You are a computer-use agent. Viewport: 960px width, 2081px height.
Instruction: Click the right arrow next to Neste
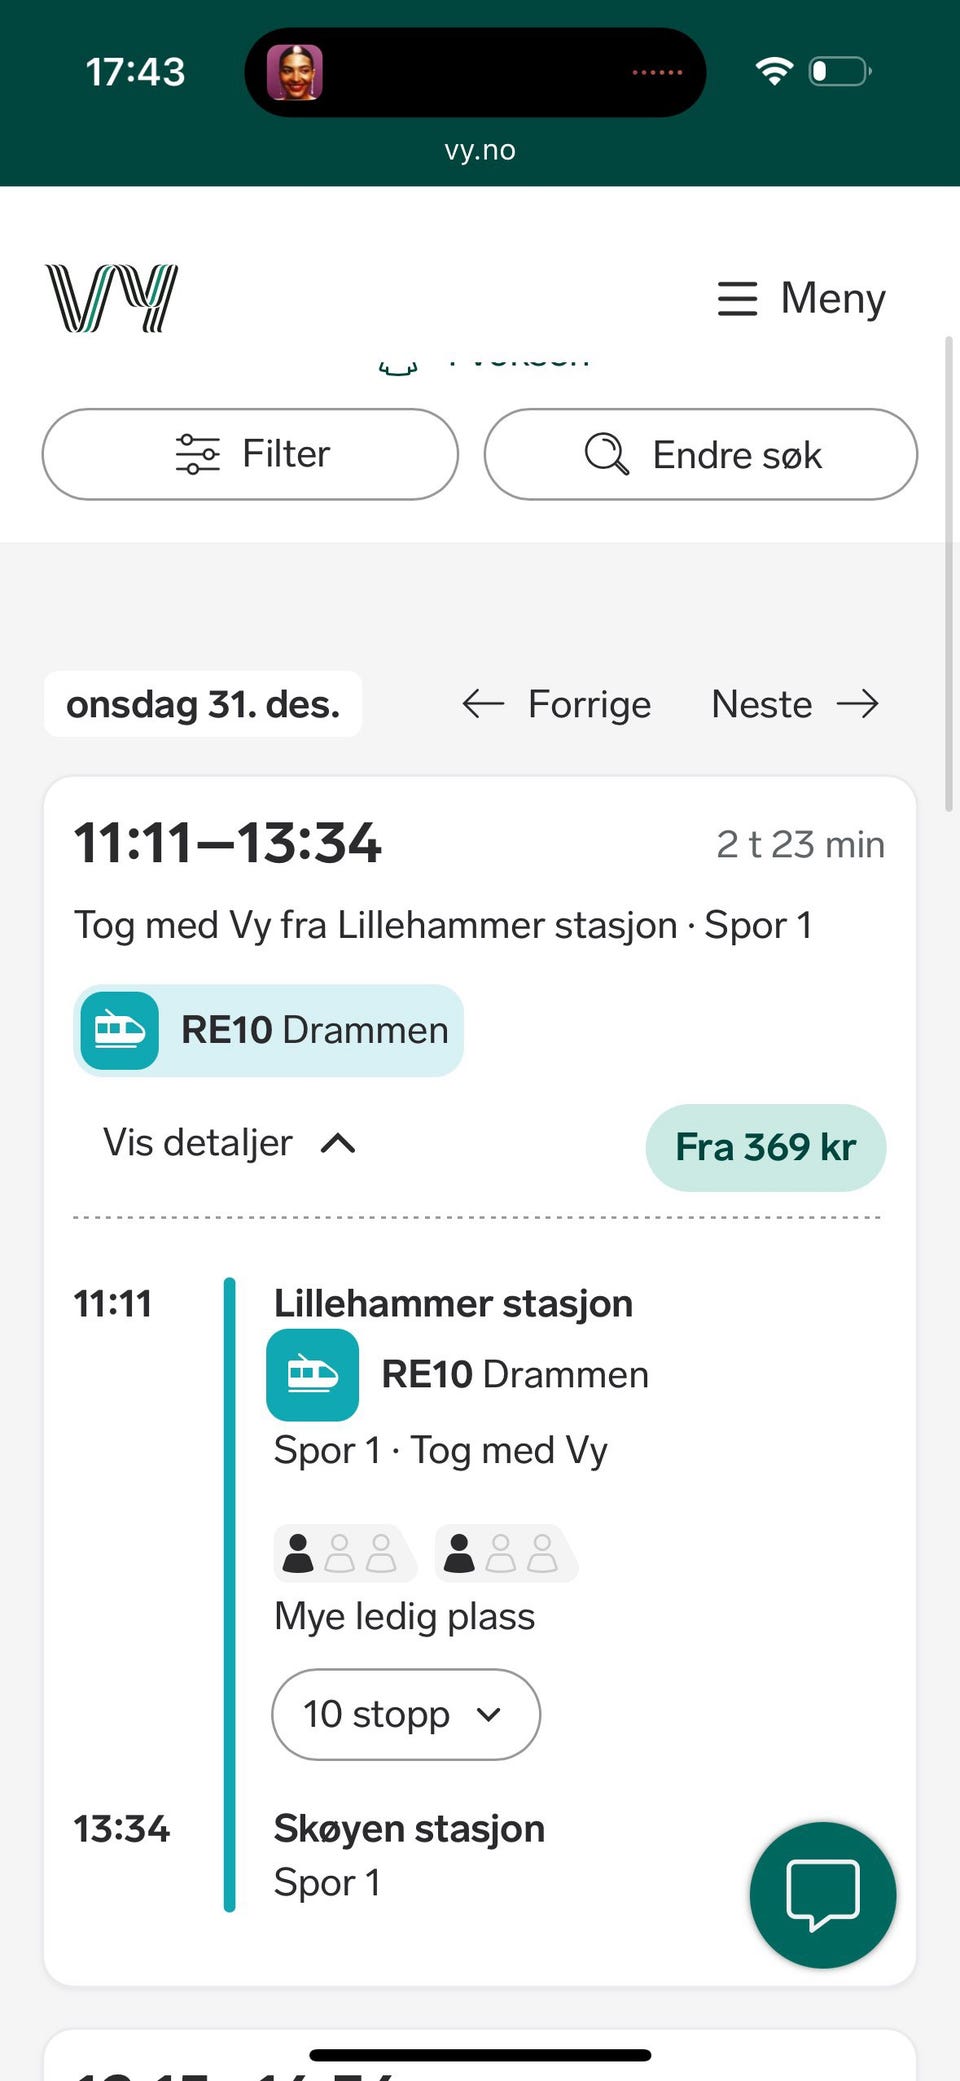(858, 704)
